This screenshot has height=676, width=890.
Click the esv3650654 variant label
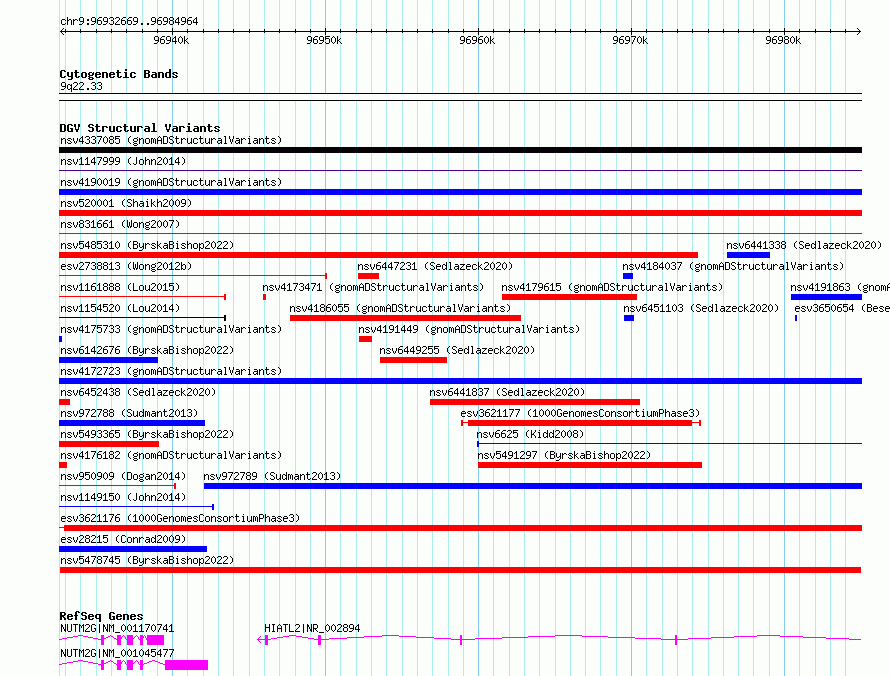pyautogui.click(x=842, y=308)
